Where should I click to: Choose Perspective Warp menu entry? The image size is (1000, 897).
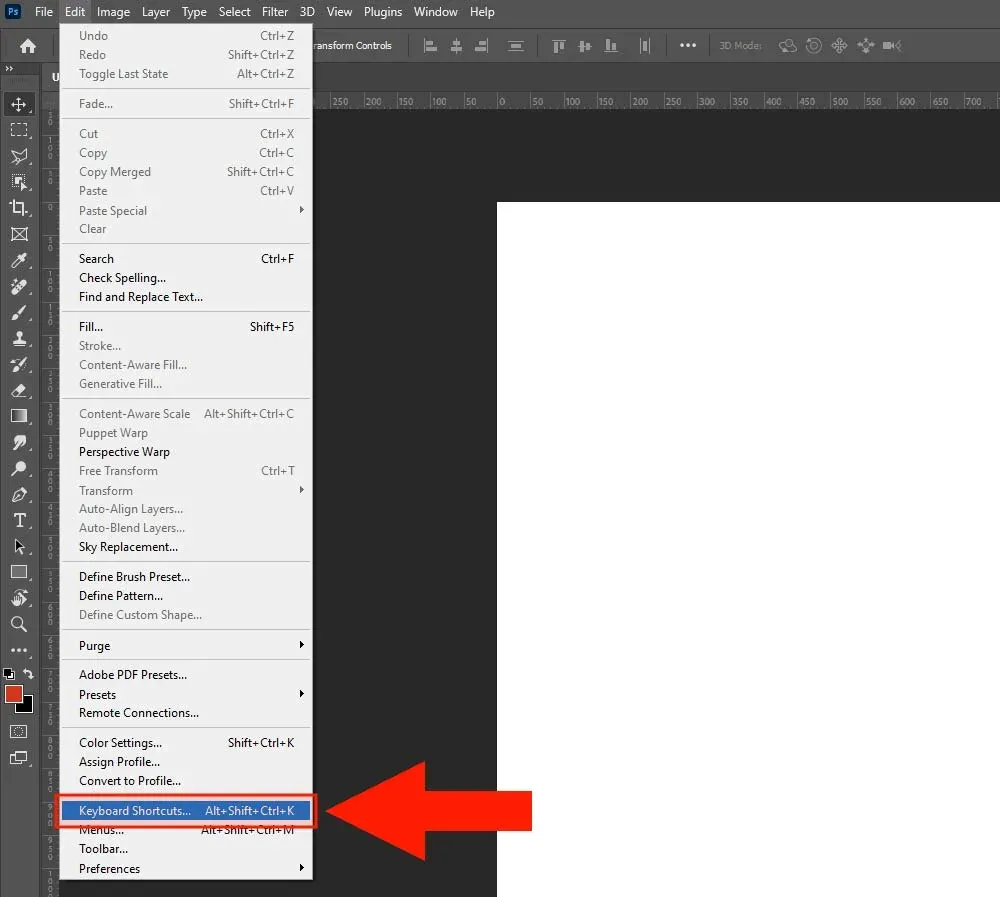(186, 452)
